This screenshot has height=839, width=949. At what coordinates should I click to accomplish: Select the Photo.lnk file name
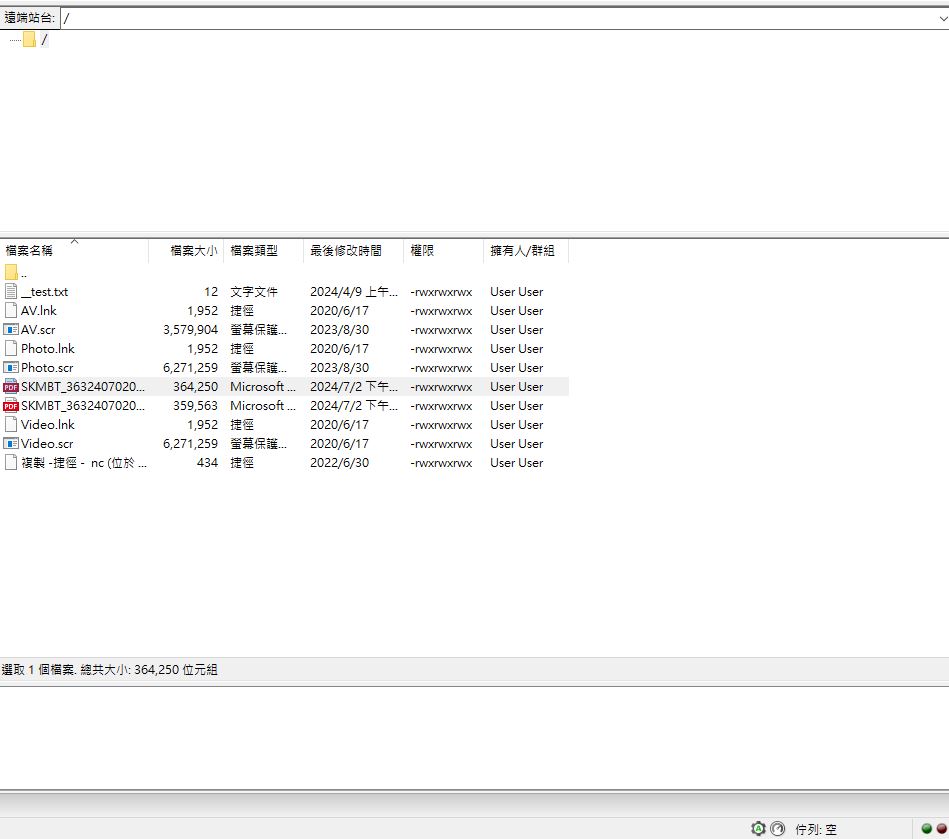(x=48, y=349)
